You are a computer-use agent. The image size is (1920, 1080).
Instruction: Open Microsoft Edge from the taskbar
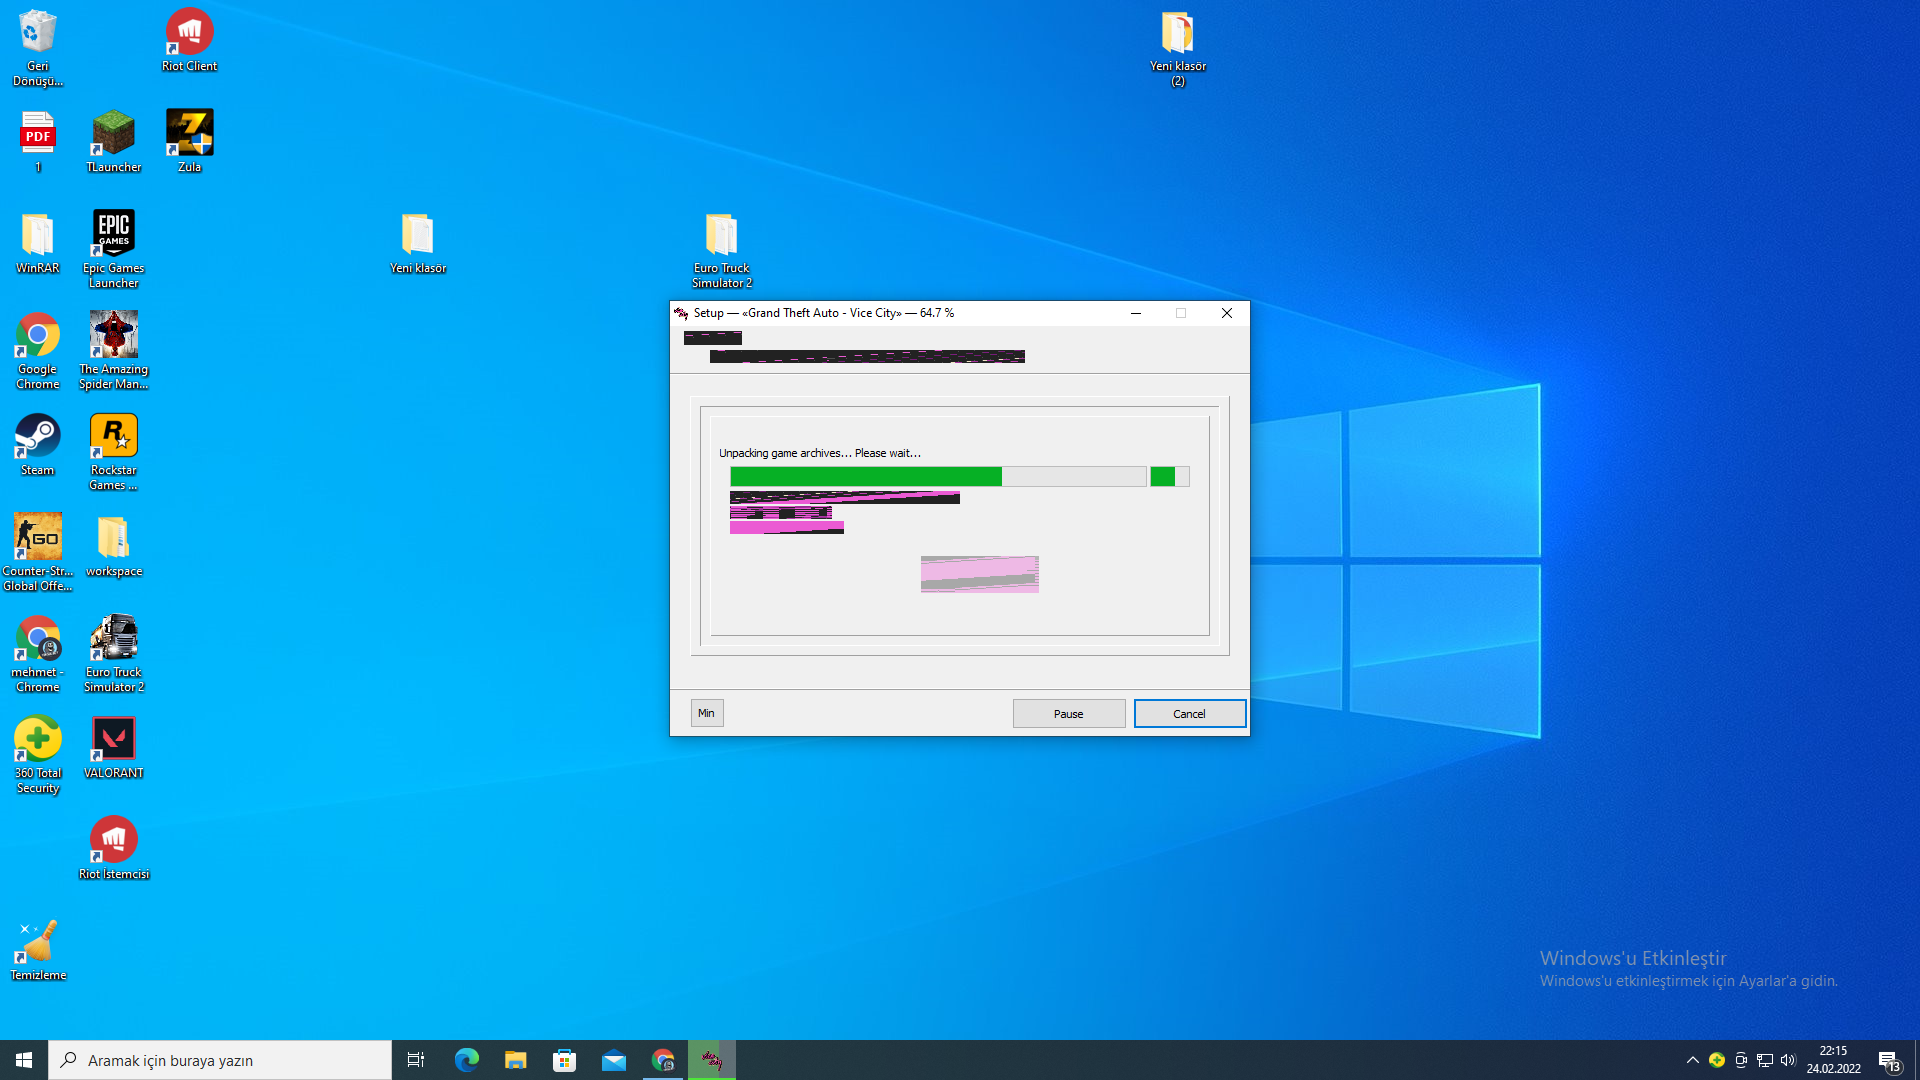466,1060
